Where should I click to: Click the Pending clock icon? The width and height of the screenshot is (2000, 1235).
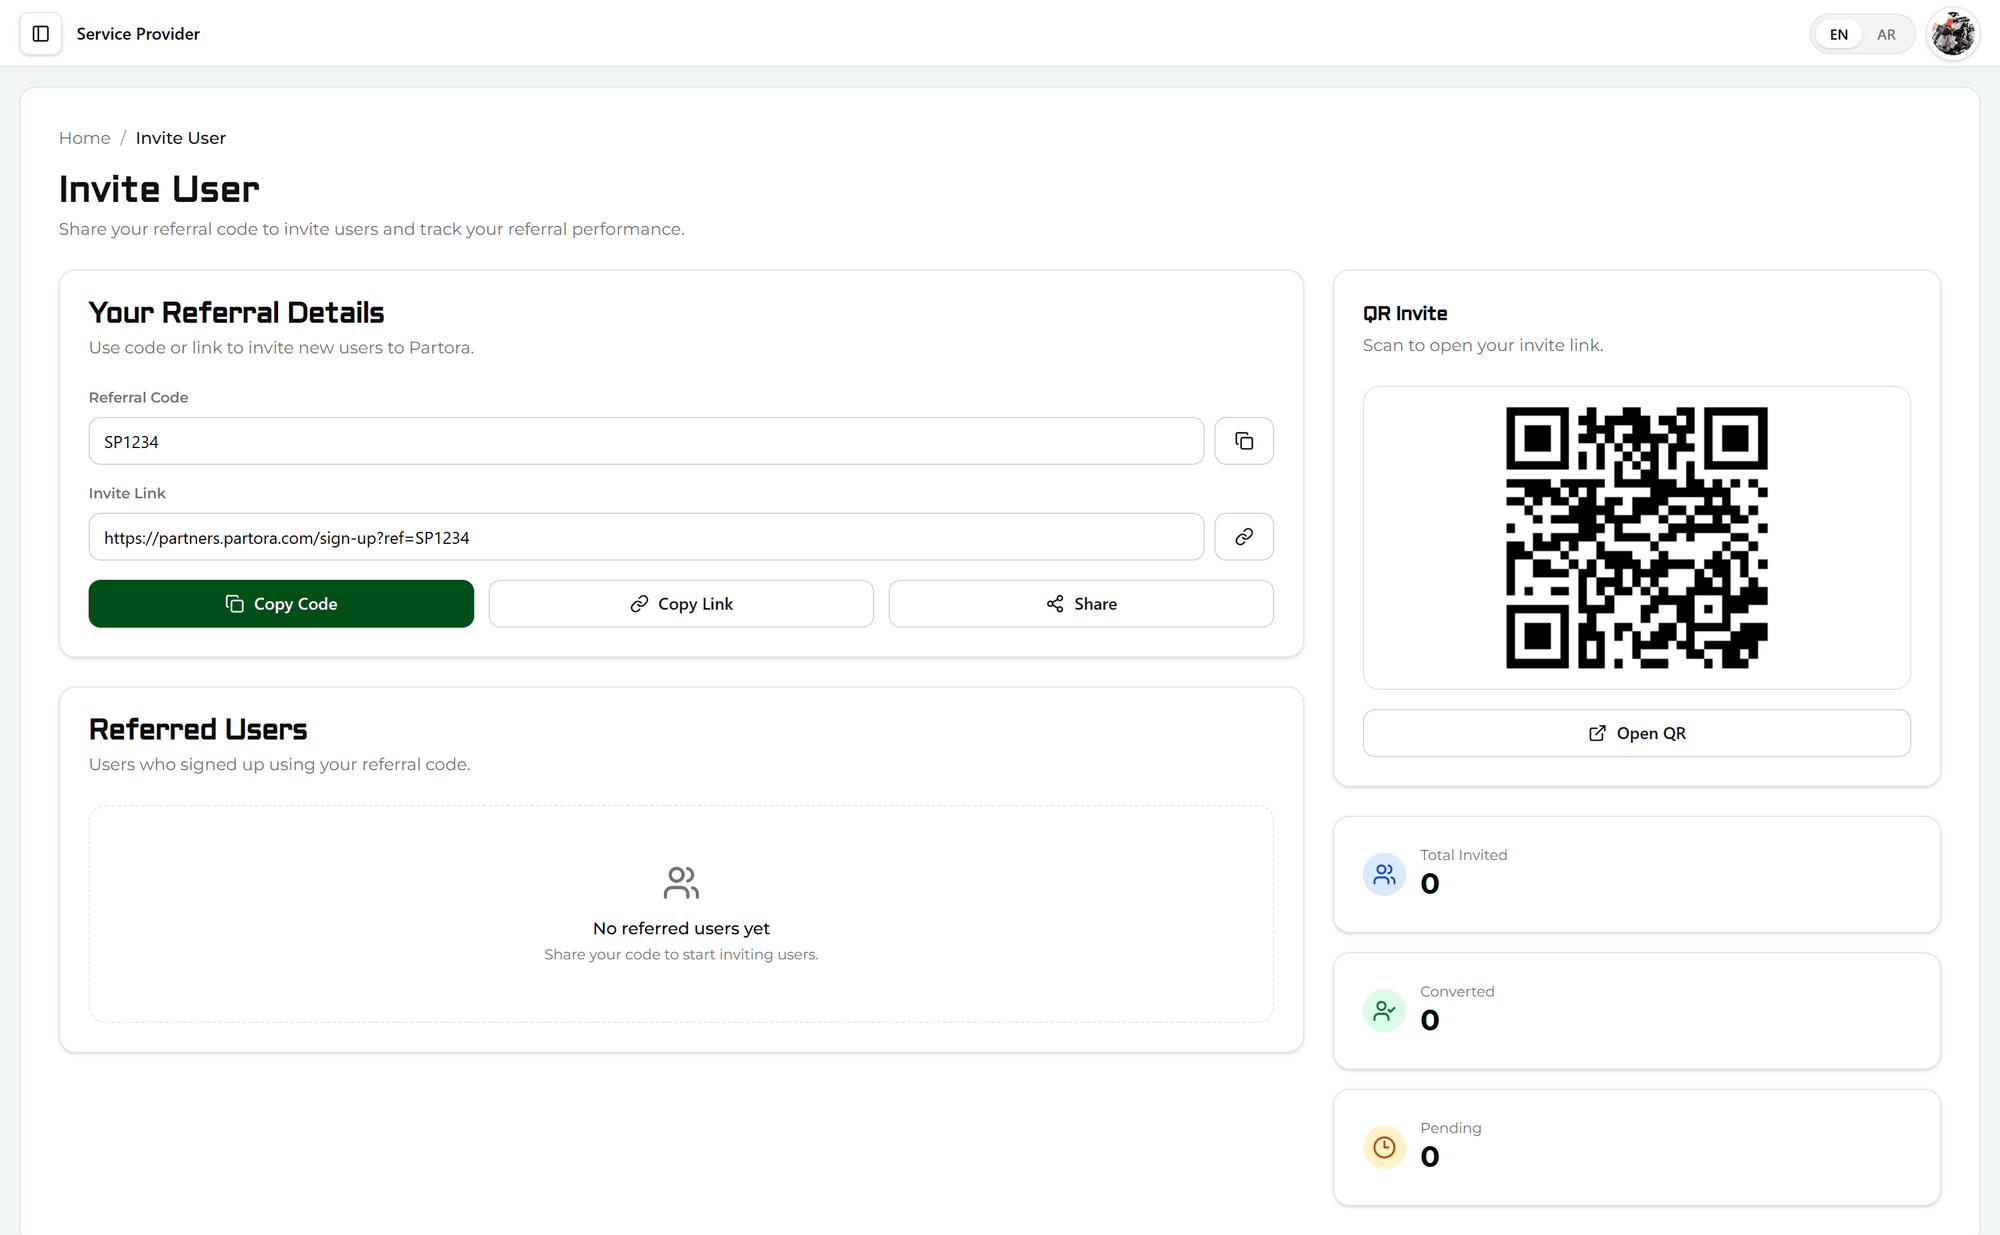[x=1384, y=1148]
